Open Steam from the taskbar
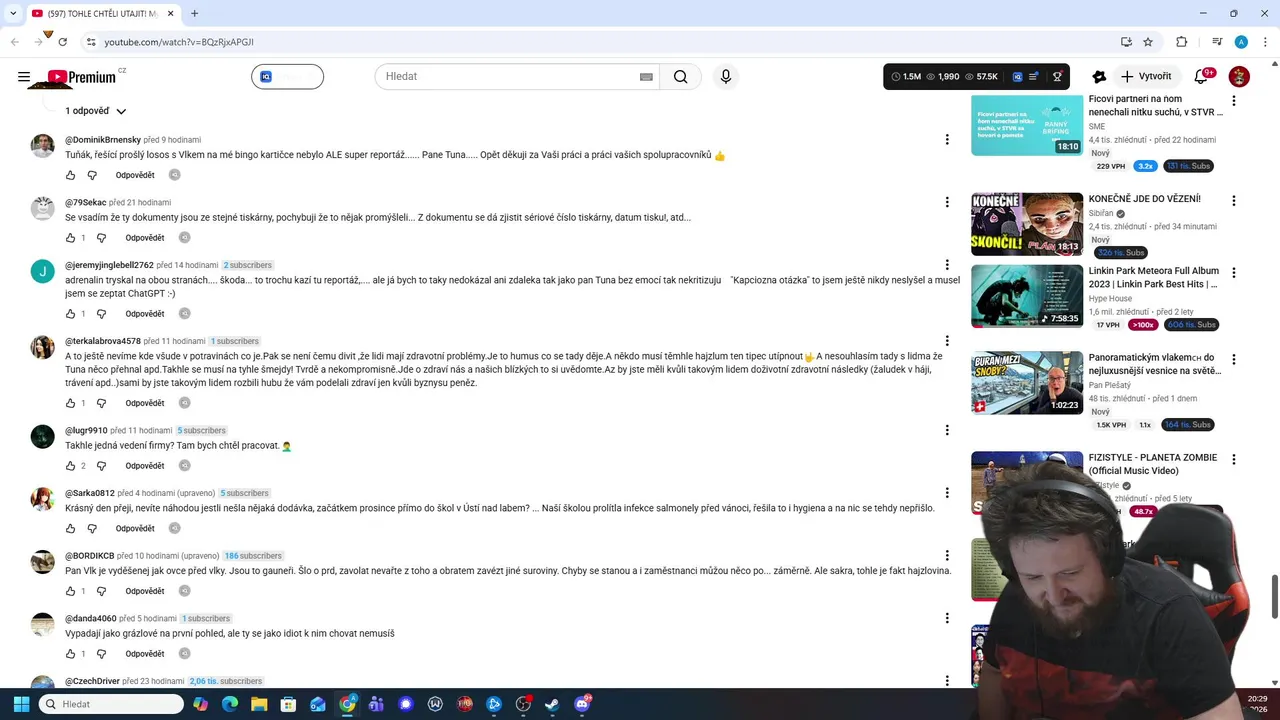Viewport: 1280px width, 720px height. [552, 704]
